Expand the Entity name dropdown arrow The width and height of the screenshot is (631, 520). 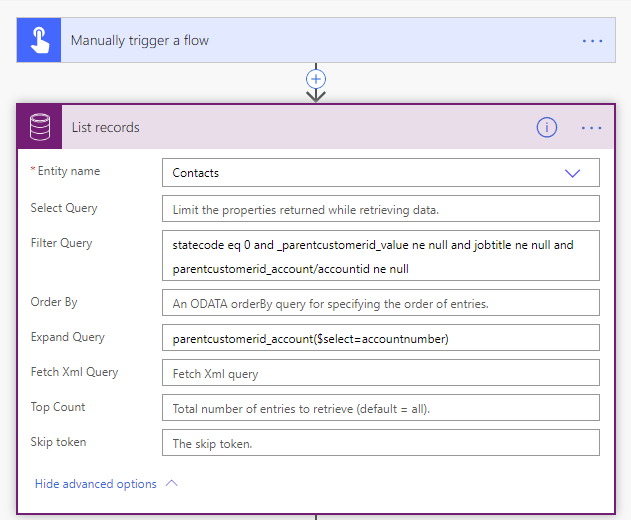[572, 173]
